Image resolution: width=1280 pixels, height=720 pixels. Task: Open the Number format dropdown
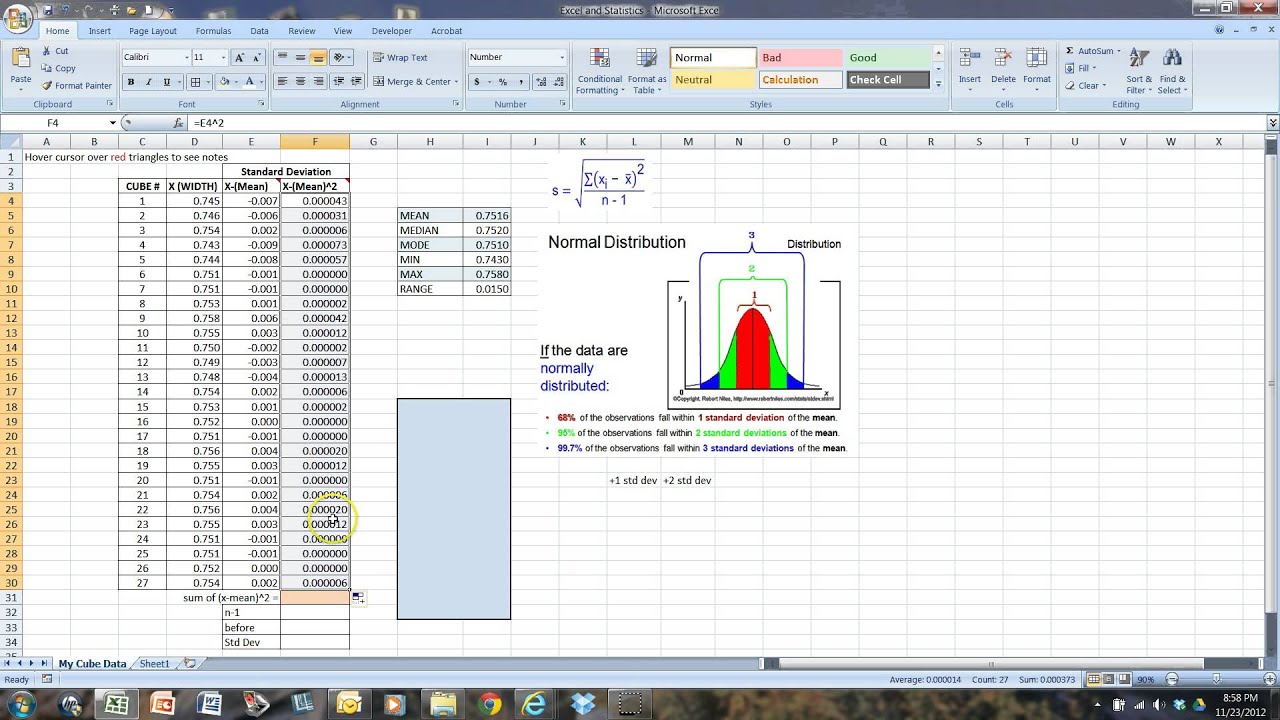[561, 58]
